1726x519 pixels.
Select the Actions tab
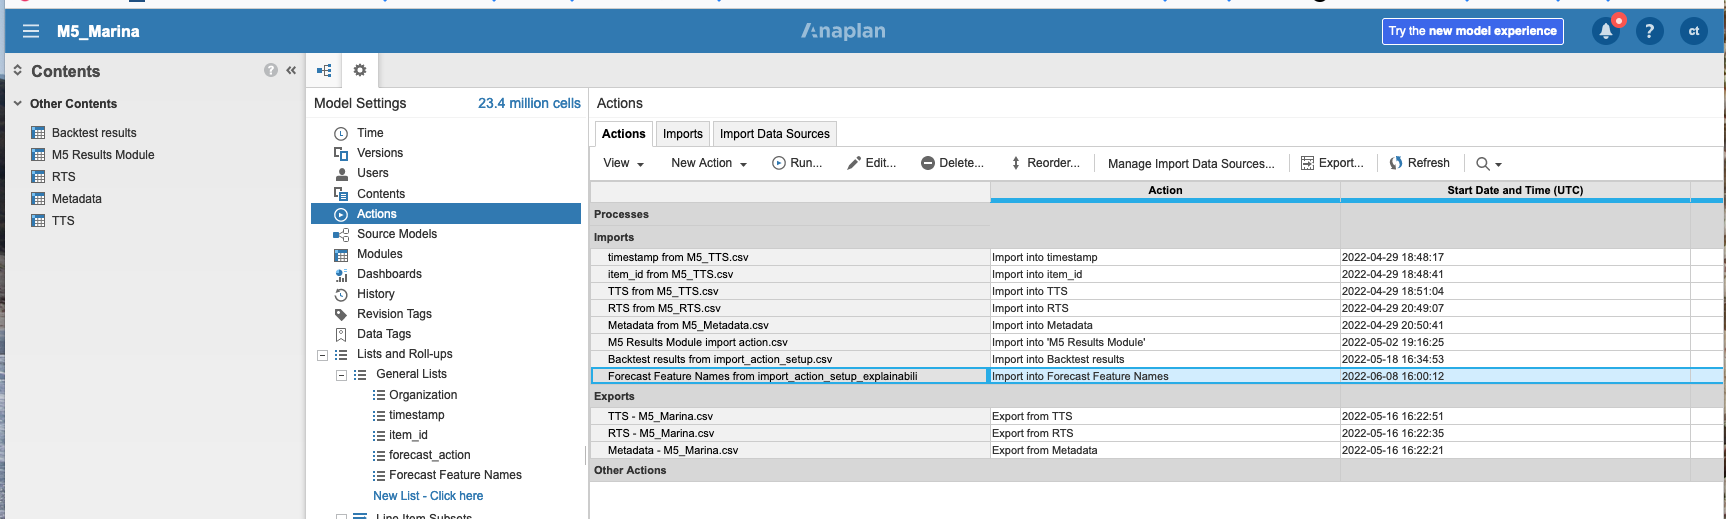[624, 134]
